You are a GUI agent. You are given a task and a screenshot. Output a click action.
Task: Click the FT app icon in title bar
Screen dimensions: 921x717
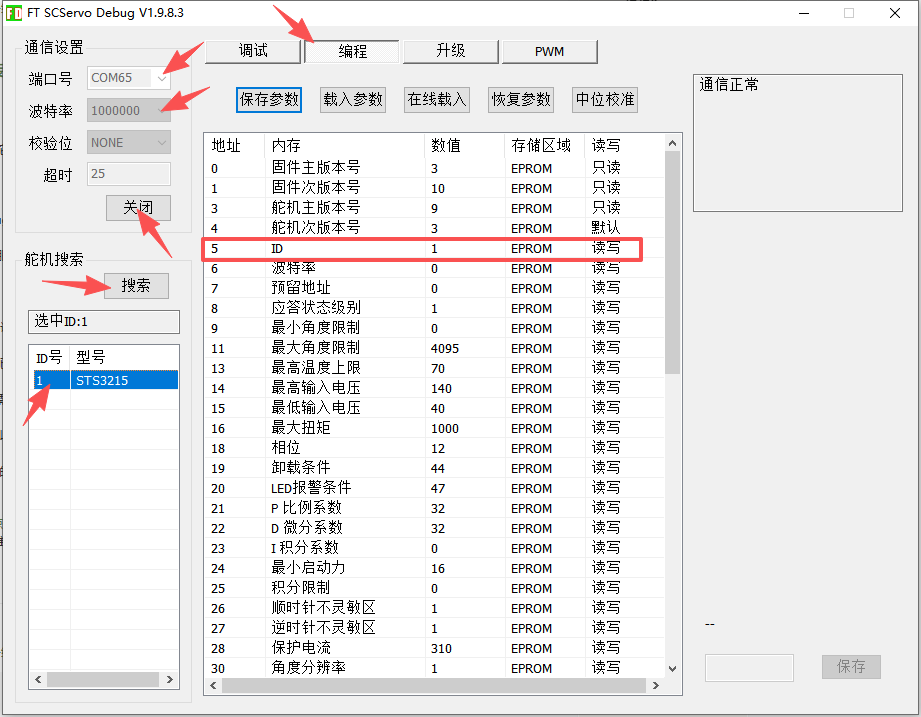coord(14,13)
